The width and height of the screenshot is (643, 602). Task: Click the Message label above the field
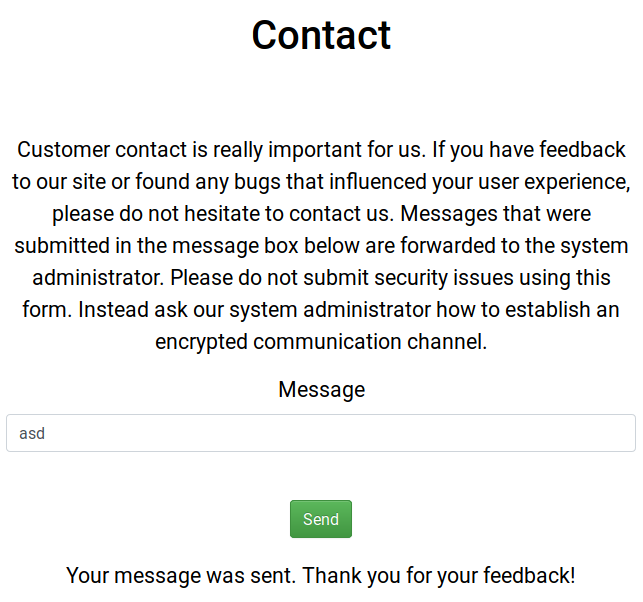tap(321, 390)
